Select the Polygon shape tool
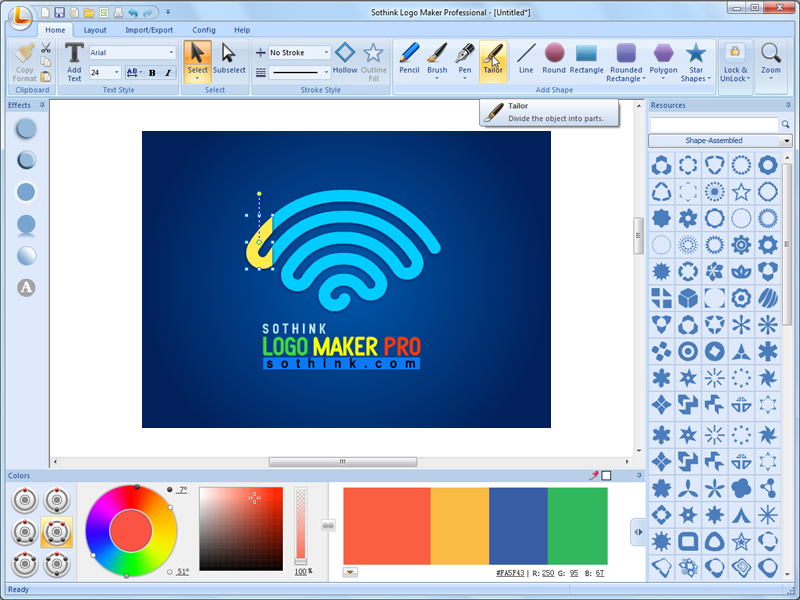800x600 pixels. click(x=663, y=60)
